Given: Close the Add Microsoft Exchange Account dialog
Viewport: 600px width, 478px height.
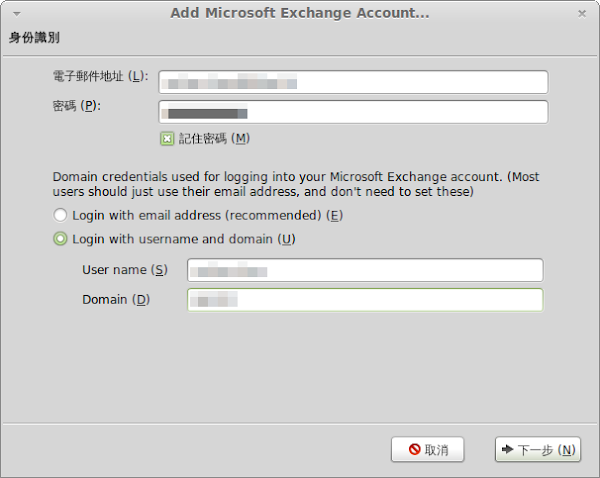Looking at the screenshot, I should pyautogui.click(x=582, y=14).
